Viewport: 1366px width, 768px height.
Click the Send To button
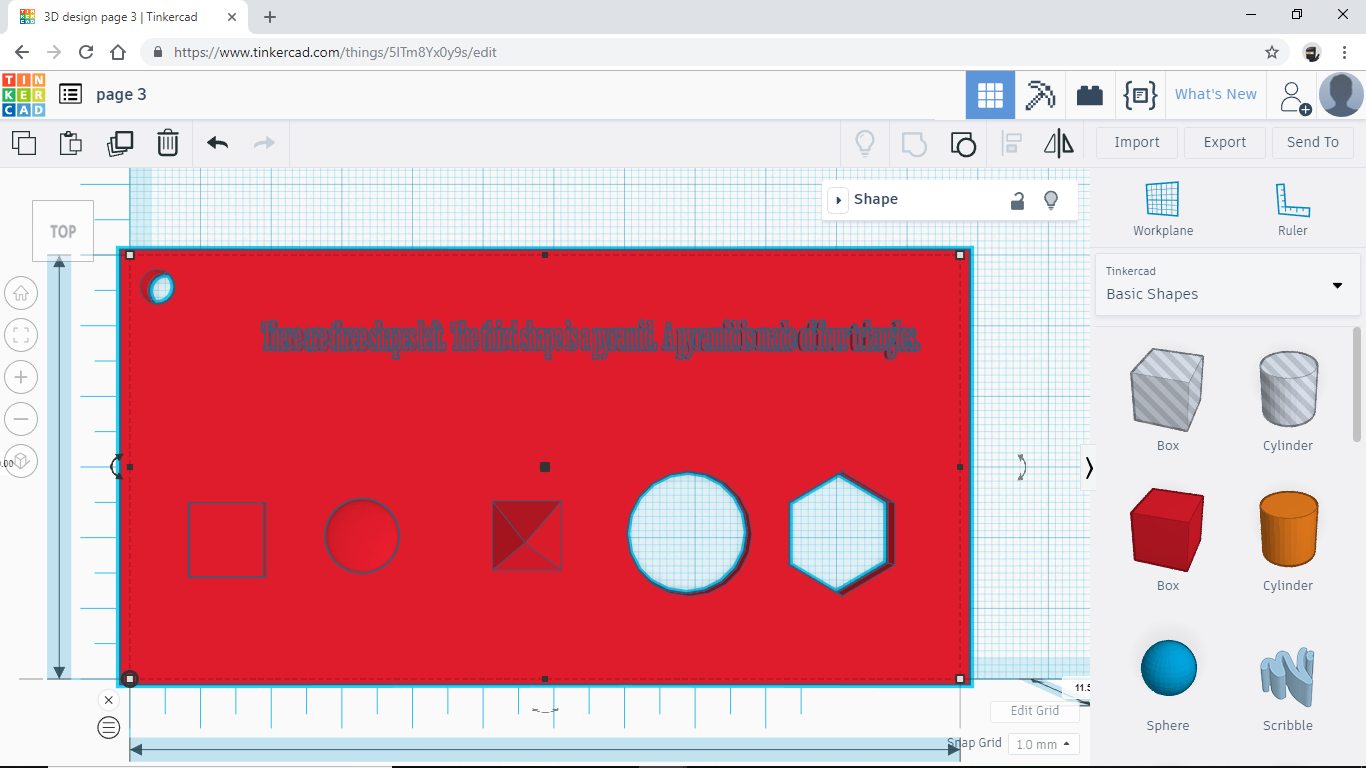[x=1313, y=142]
